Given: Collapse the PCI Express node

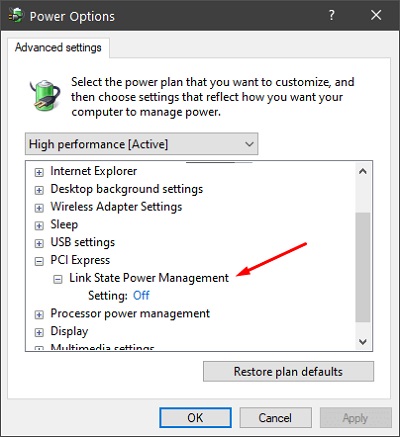Looking at the screenshot, I should click(x=39, y=261).
